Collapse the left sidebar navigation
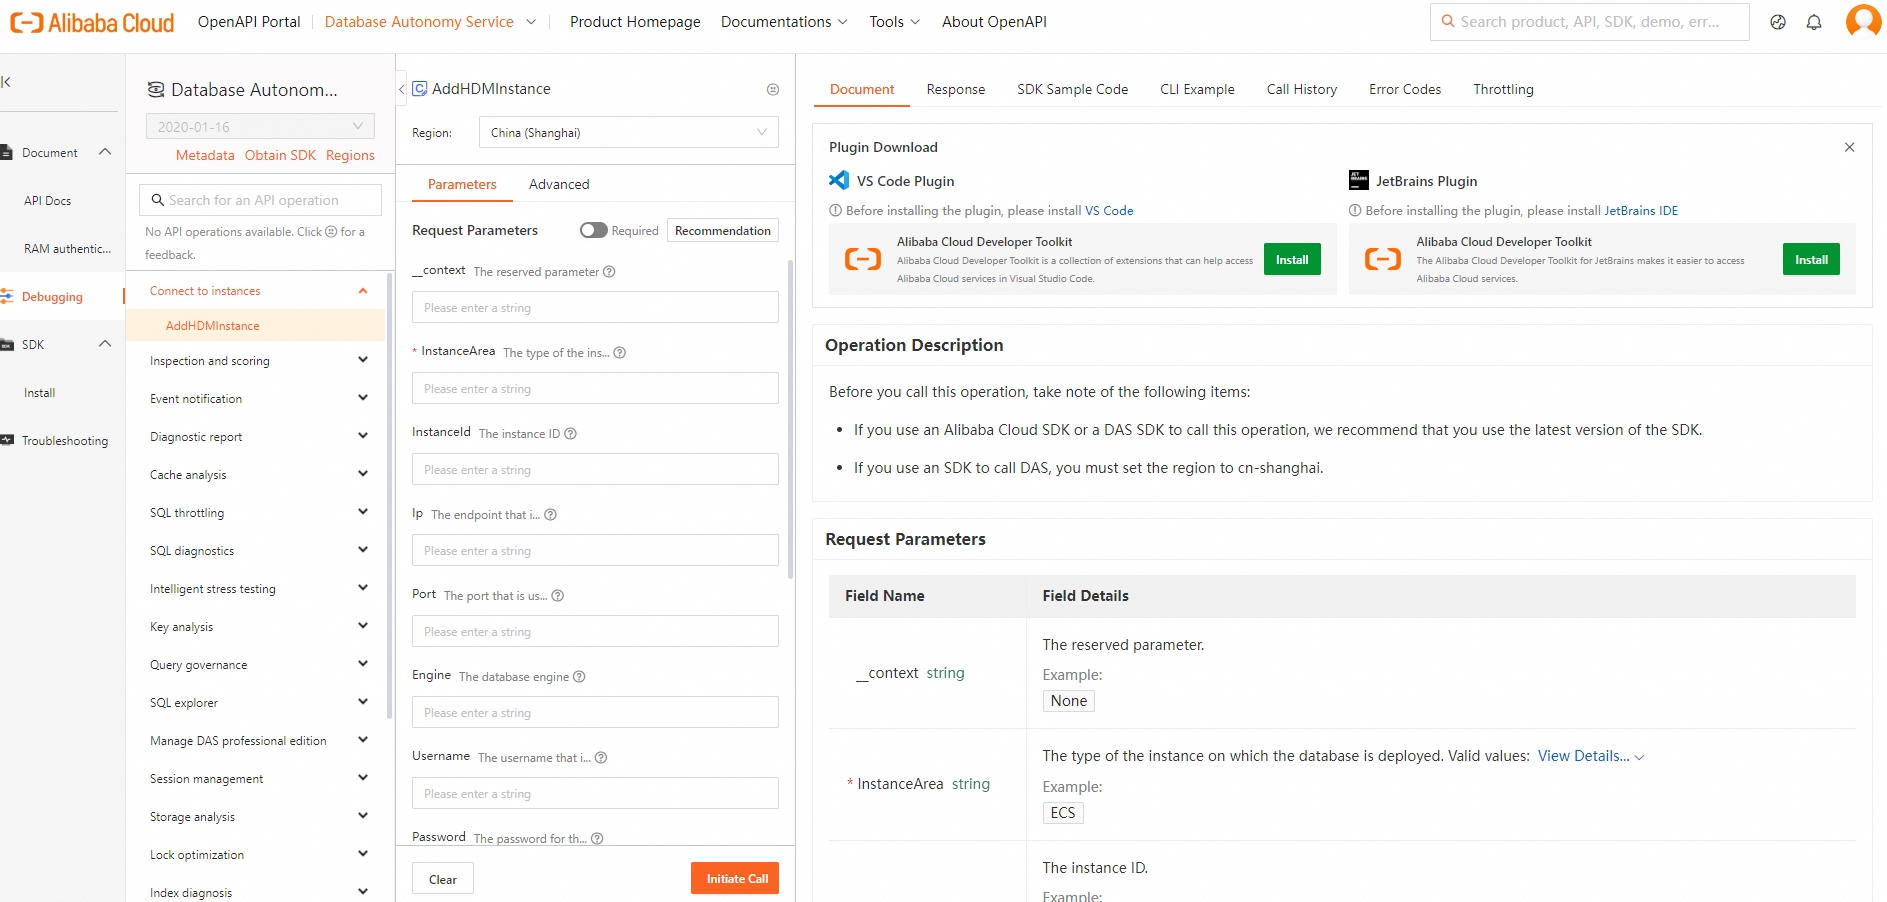 tap(6, 82)
